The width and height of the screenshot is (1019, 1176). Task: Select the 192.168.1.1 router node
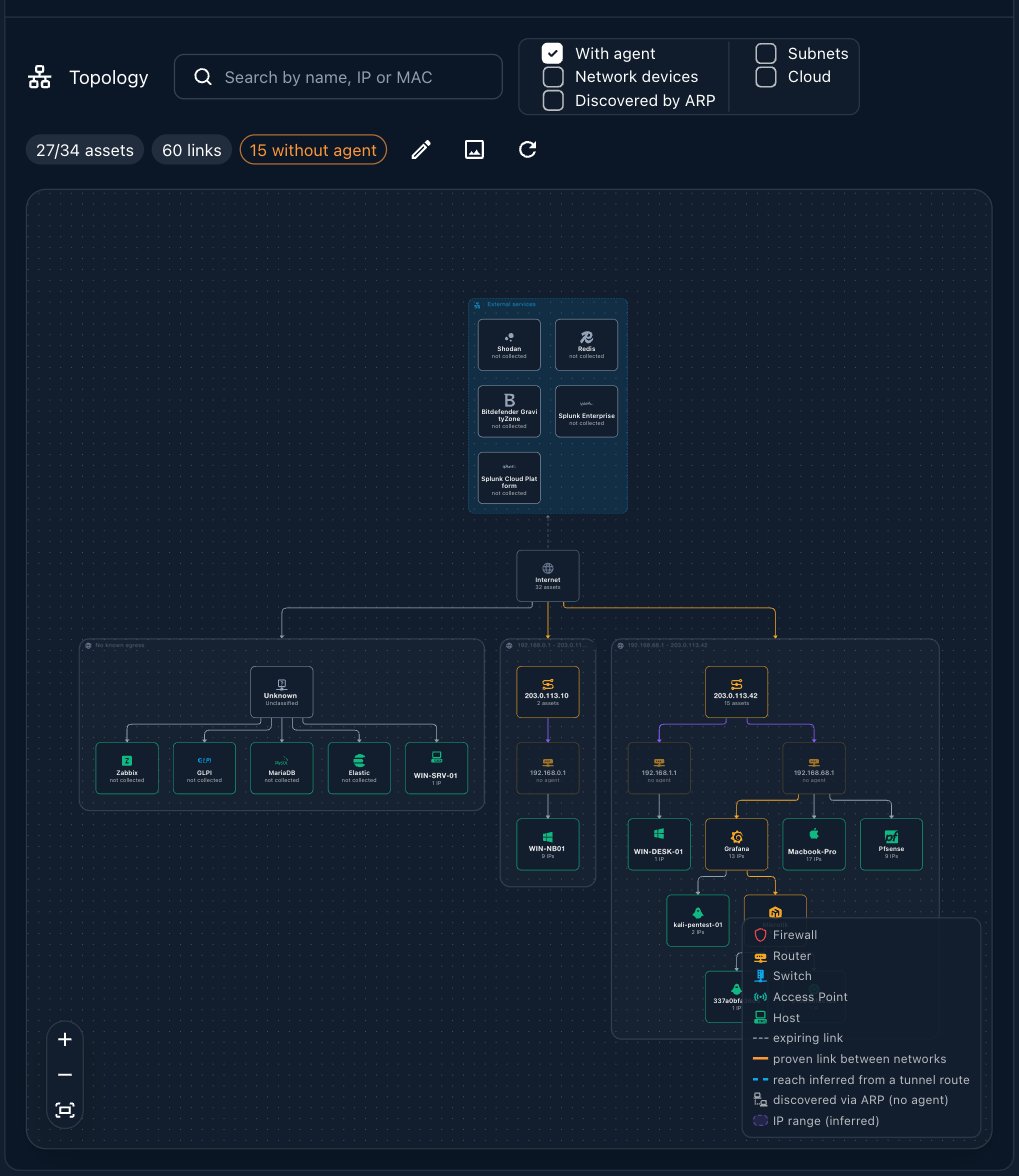(659, 769)
